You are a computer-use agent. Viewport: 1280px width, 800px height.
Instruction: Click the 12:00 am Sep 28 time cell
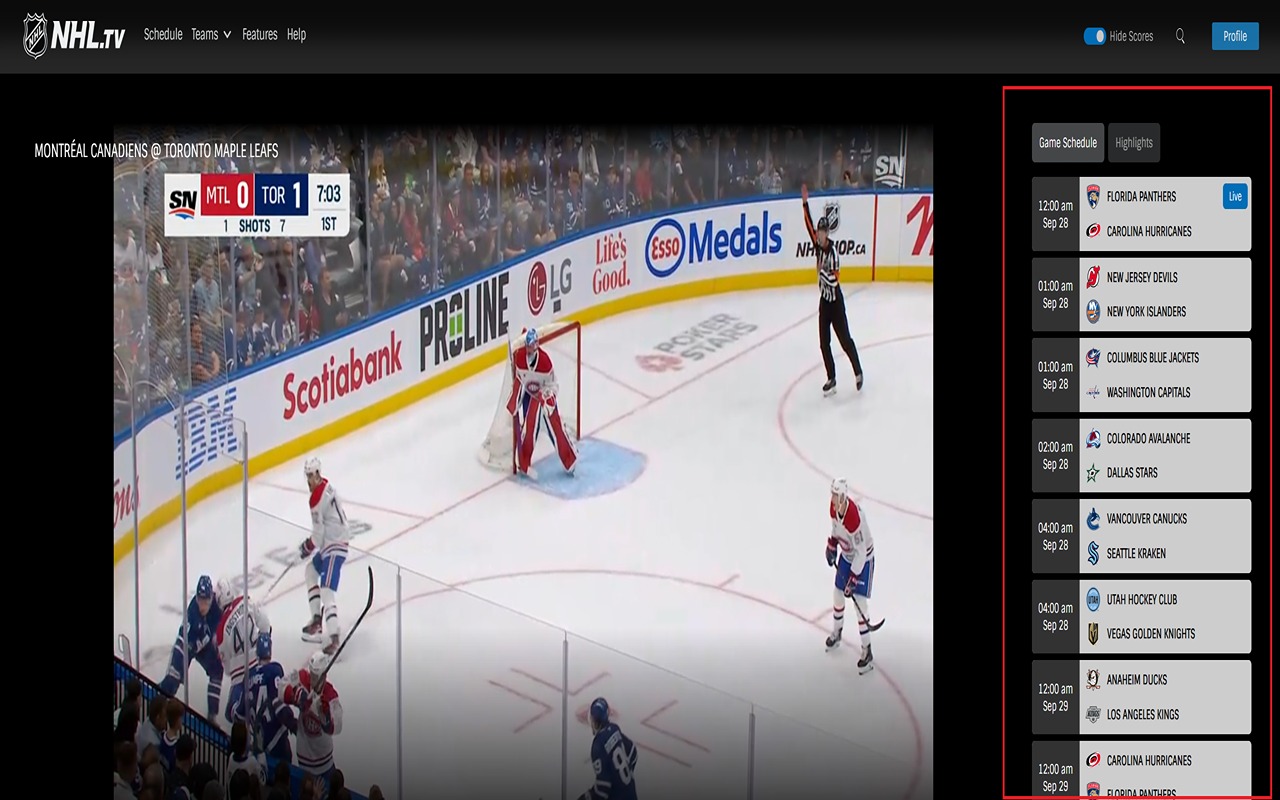[x=1056, y=214]
